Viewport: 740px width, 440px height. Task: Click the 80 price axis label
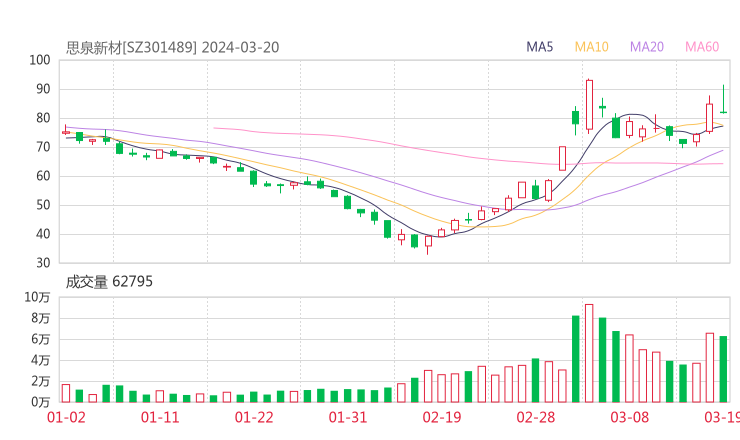click(43, 118)
